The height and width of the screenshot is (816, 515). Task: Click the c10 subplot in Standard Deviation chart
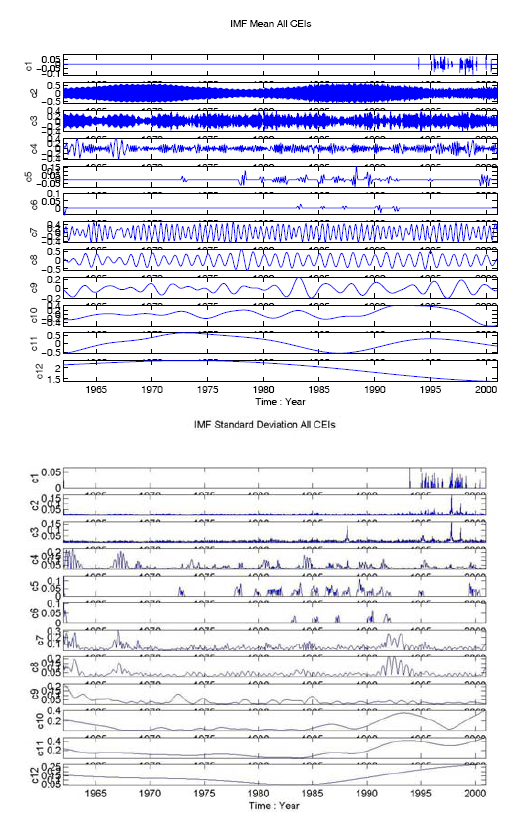[275, 721]
